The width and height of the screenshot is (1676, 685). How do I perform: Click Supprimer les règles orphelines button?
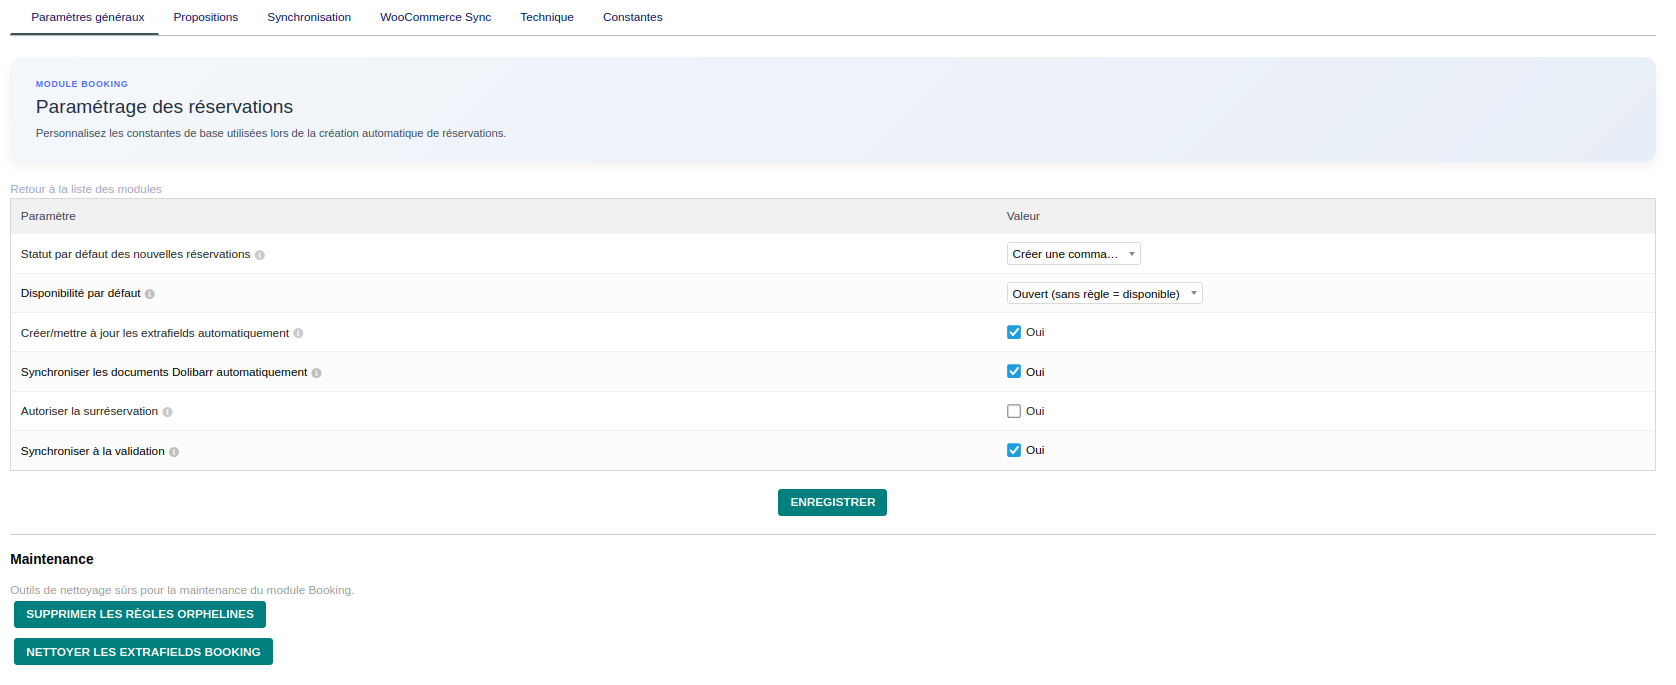pos(140,614)
